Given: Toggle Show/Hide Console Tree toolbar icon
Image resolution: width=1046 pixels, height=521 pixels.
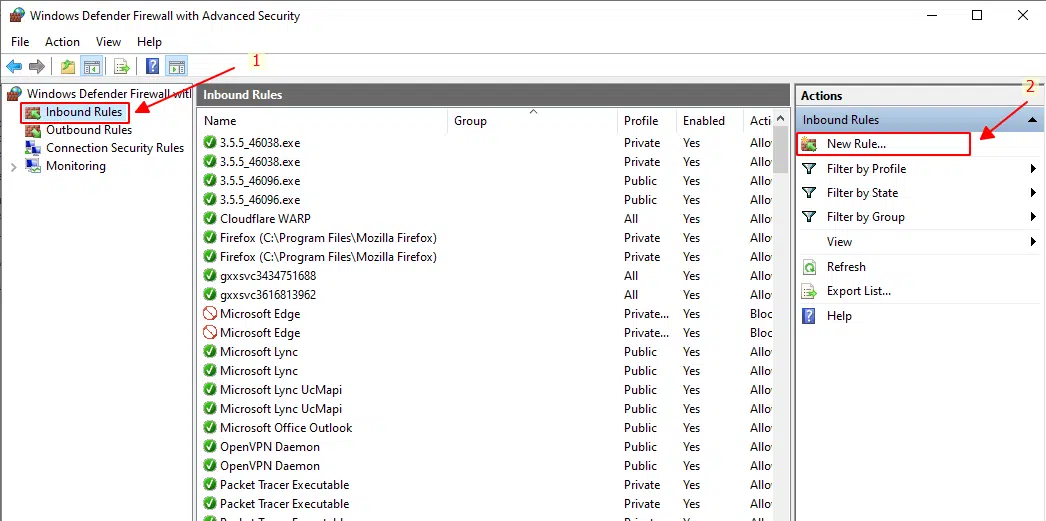Looking at the screenshot, I should pos(91,67).
